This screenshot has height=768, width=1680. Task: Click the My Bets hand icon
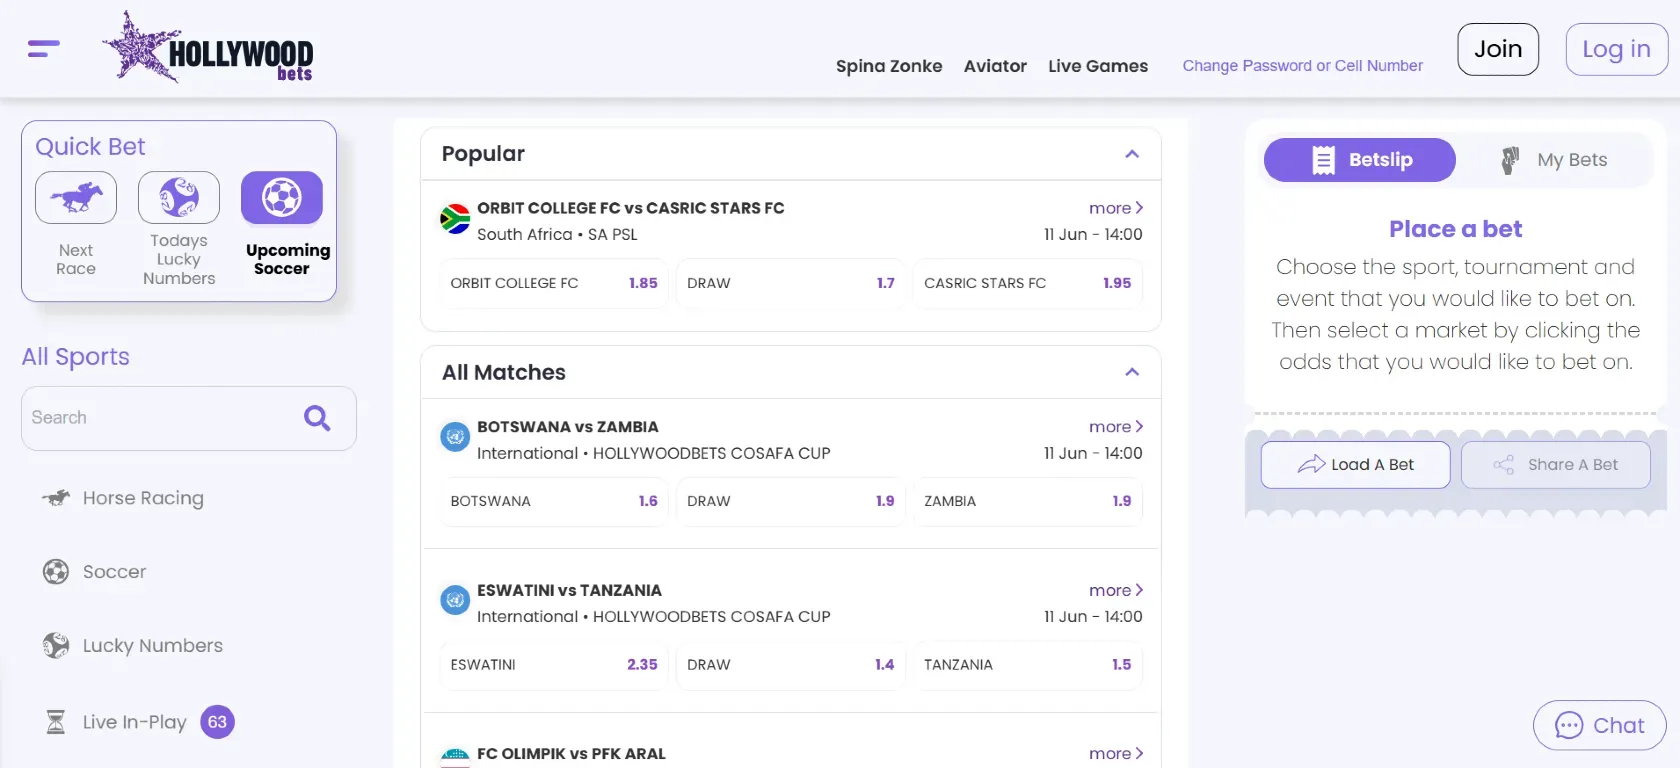(1510, 160)
